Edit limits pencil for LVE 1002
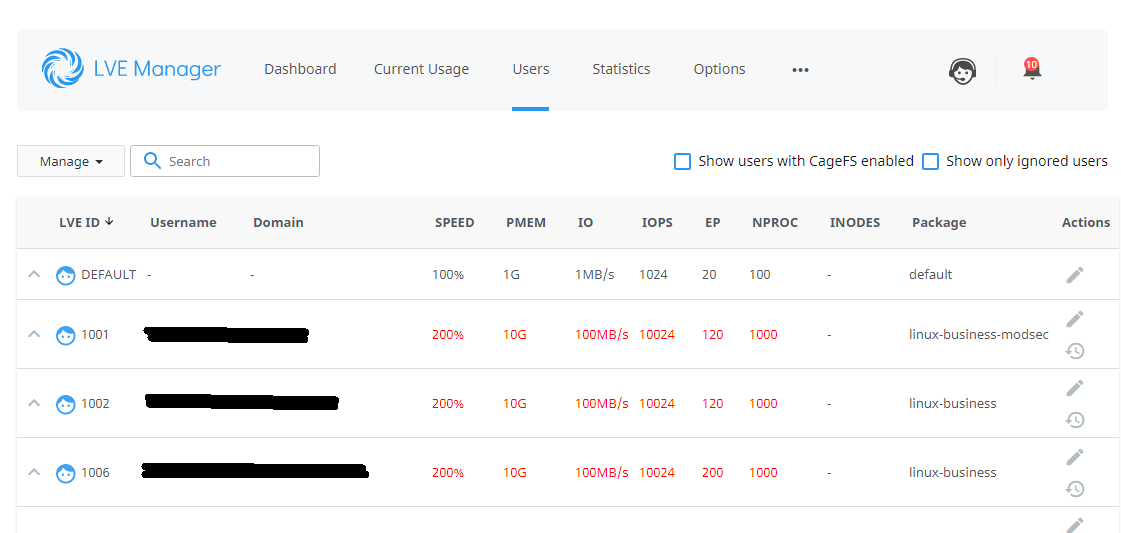Viewport: 1121px width, 533px height. pos(1075,387)
